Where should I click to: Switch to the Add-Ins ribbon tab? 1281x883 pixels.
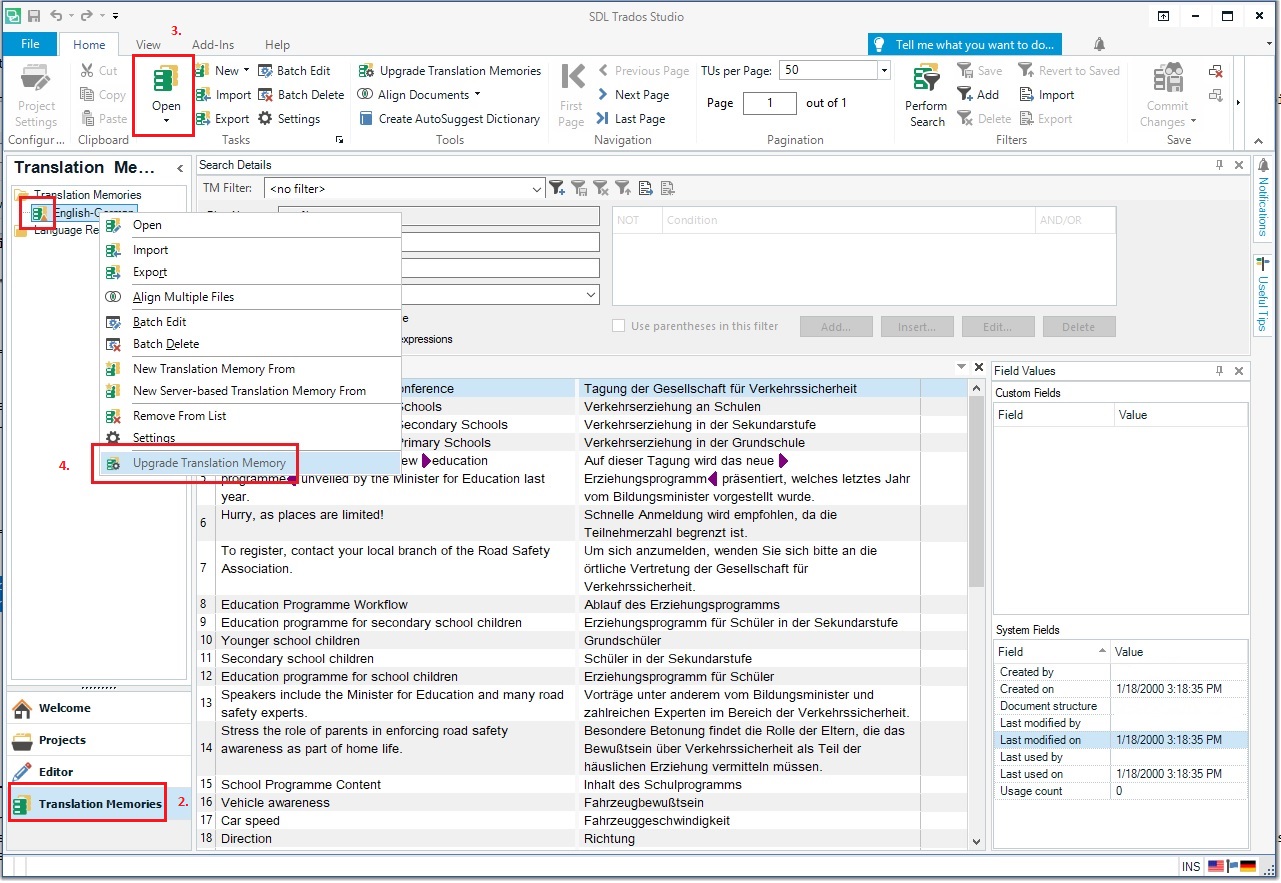coord(213,44)
